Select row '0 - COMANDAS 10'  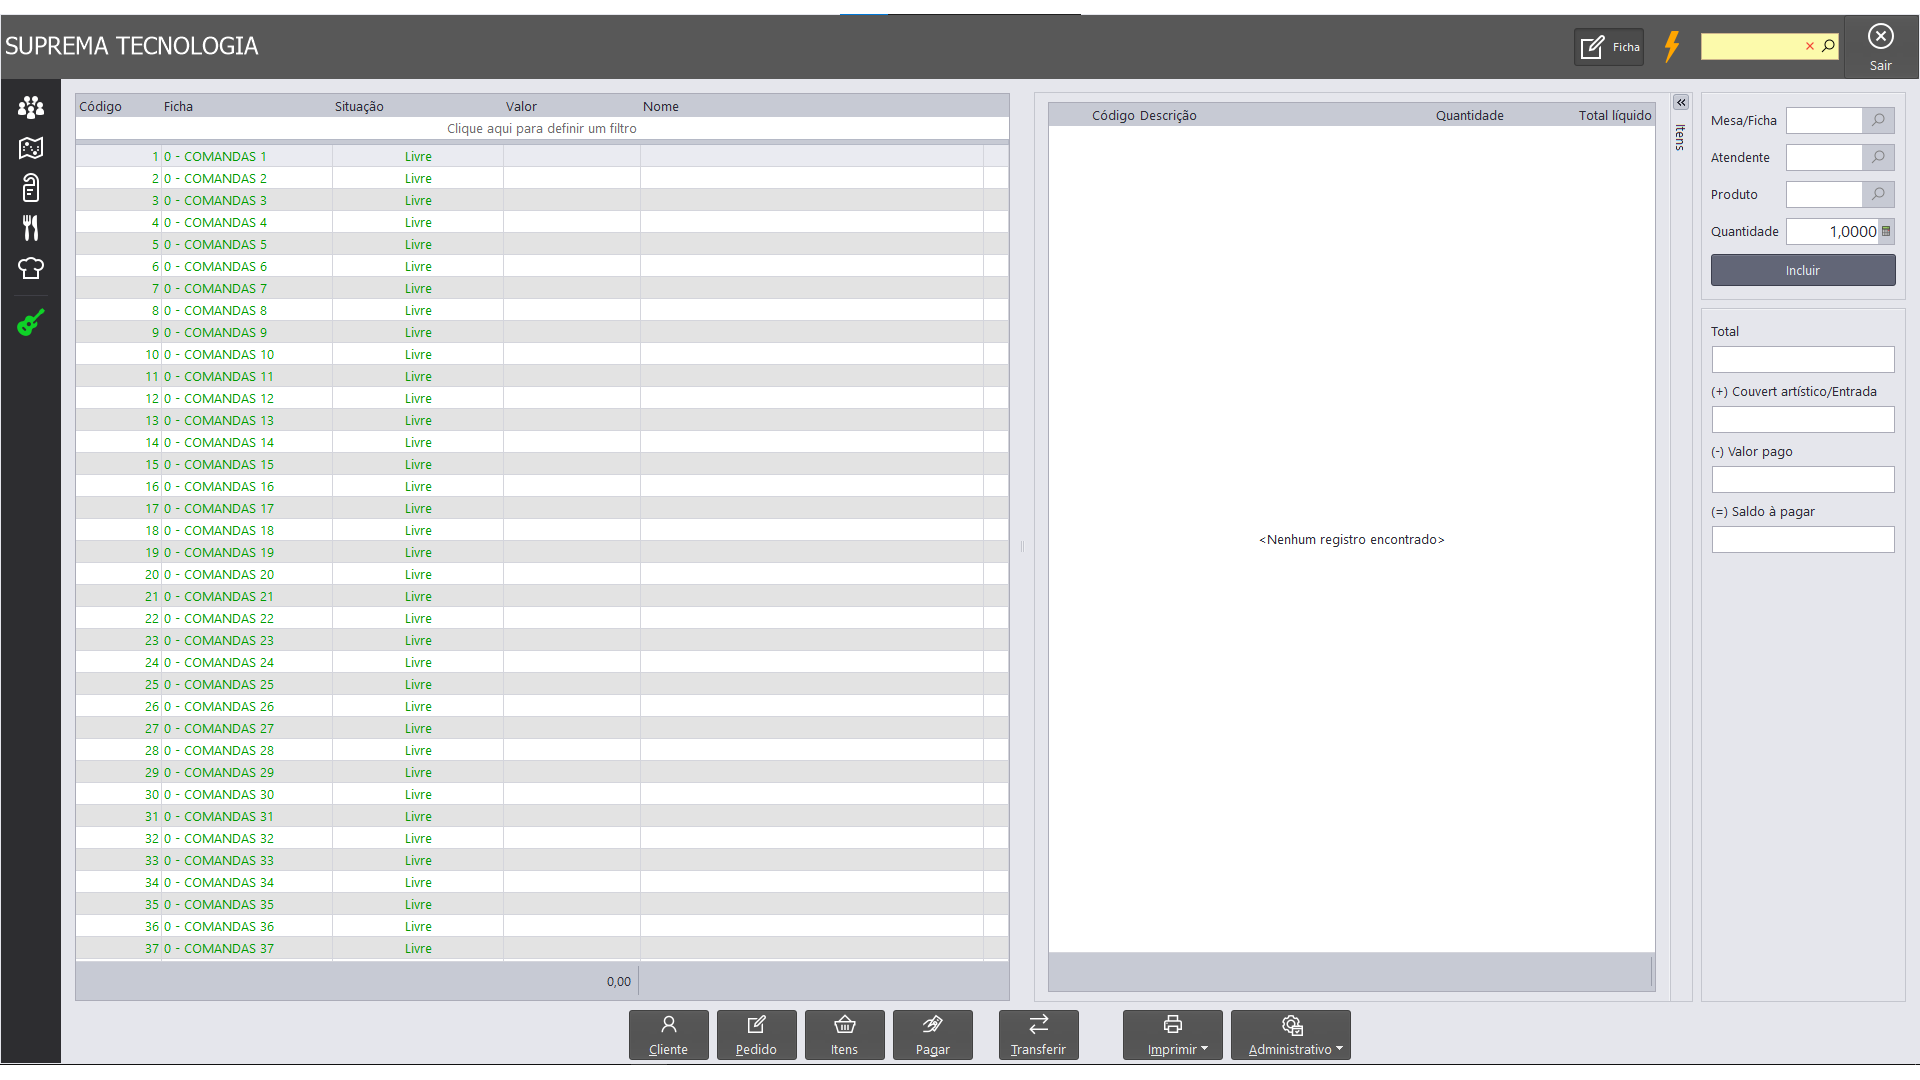tap(542, 354)
